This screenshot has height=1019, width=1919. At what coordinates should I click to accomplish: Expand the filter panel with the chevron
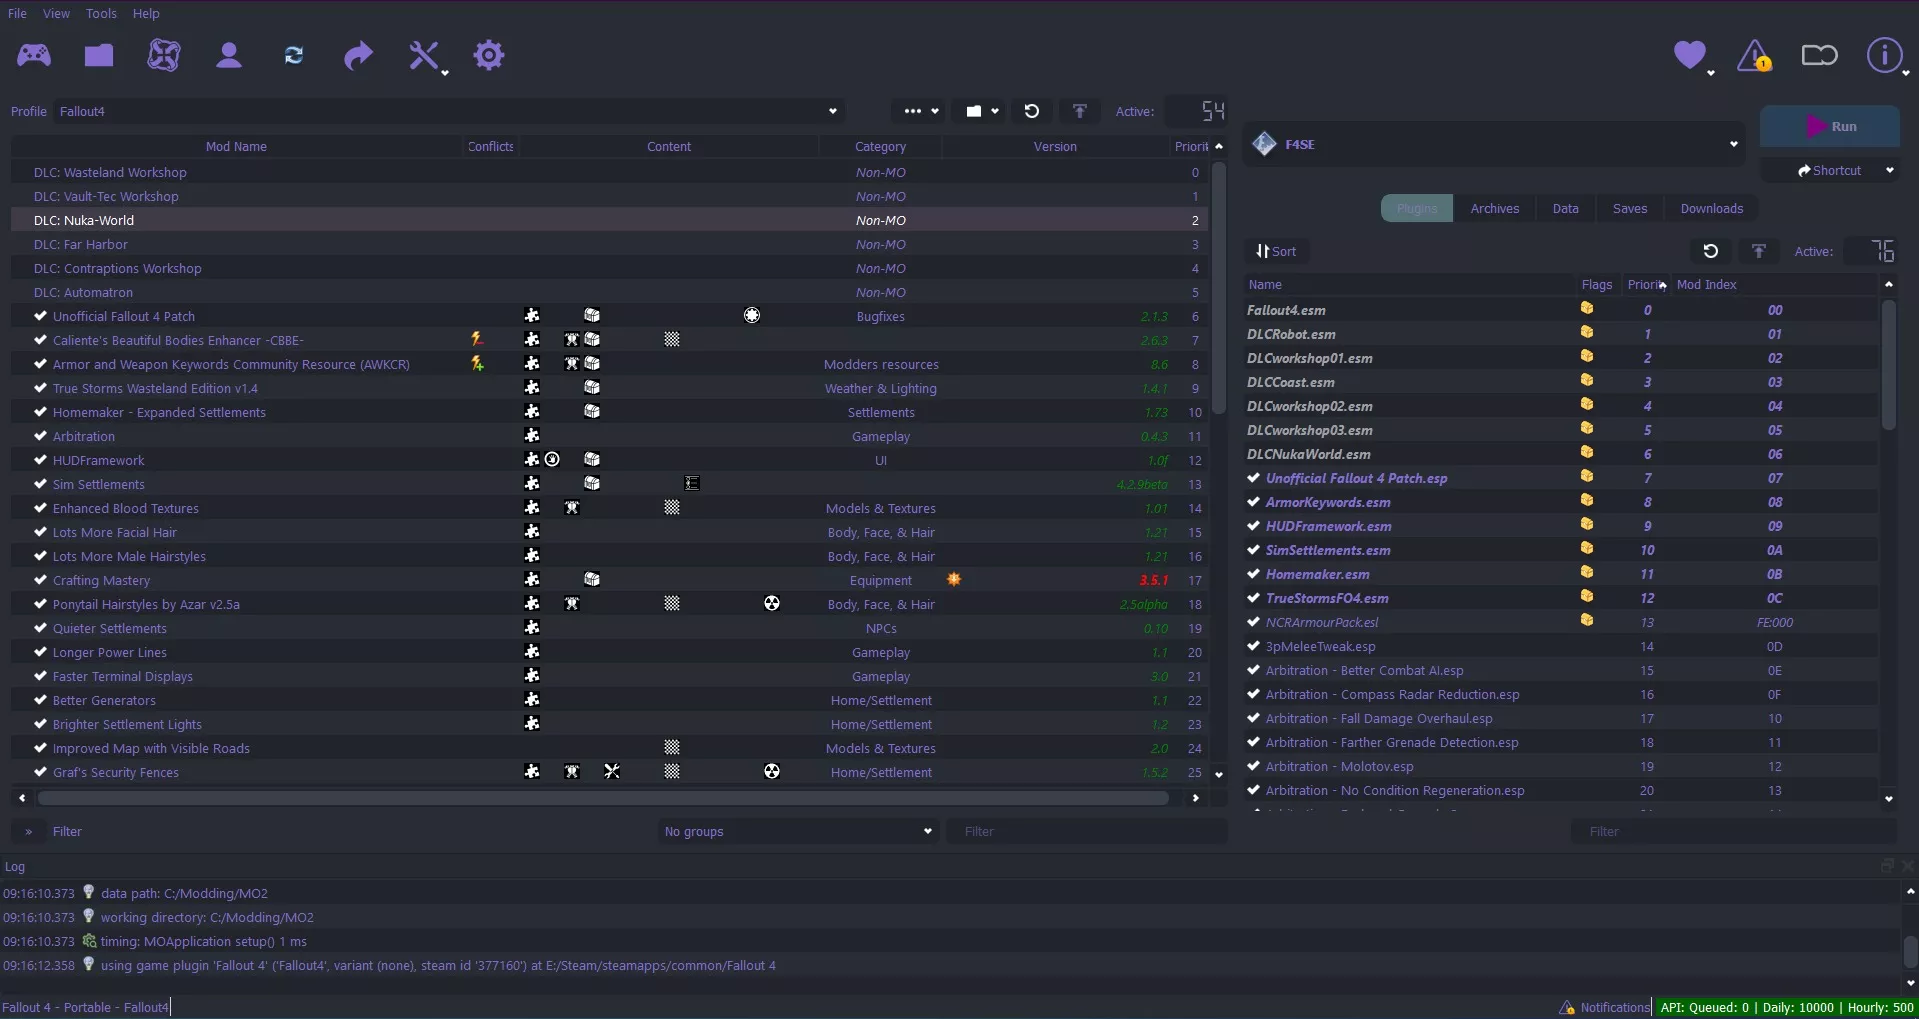pos(28,831)
